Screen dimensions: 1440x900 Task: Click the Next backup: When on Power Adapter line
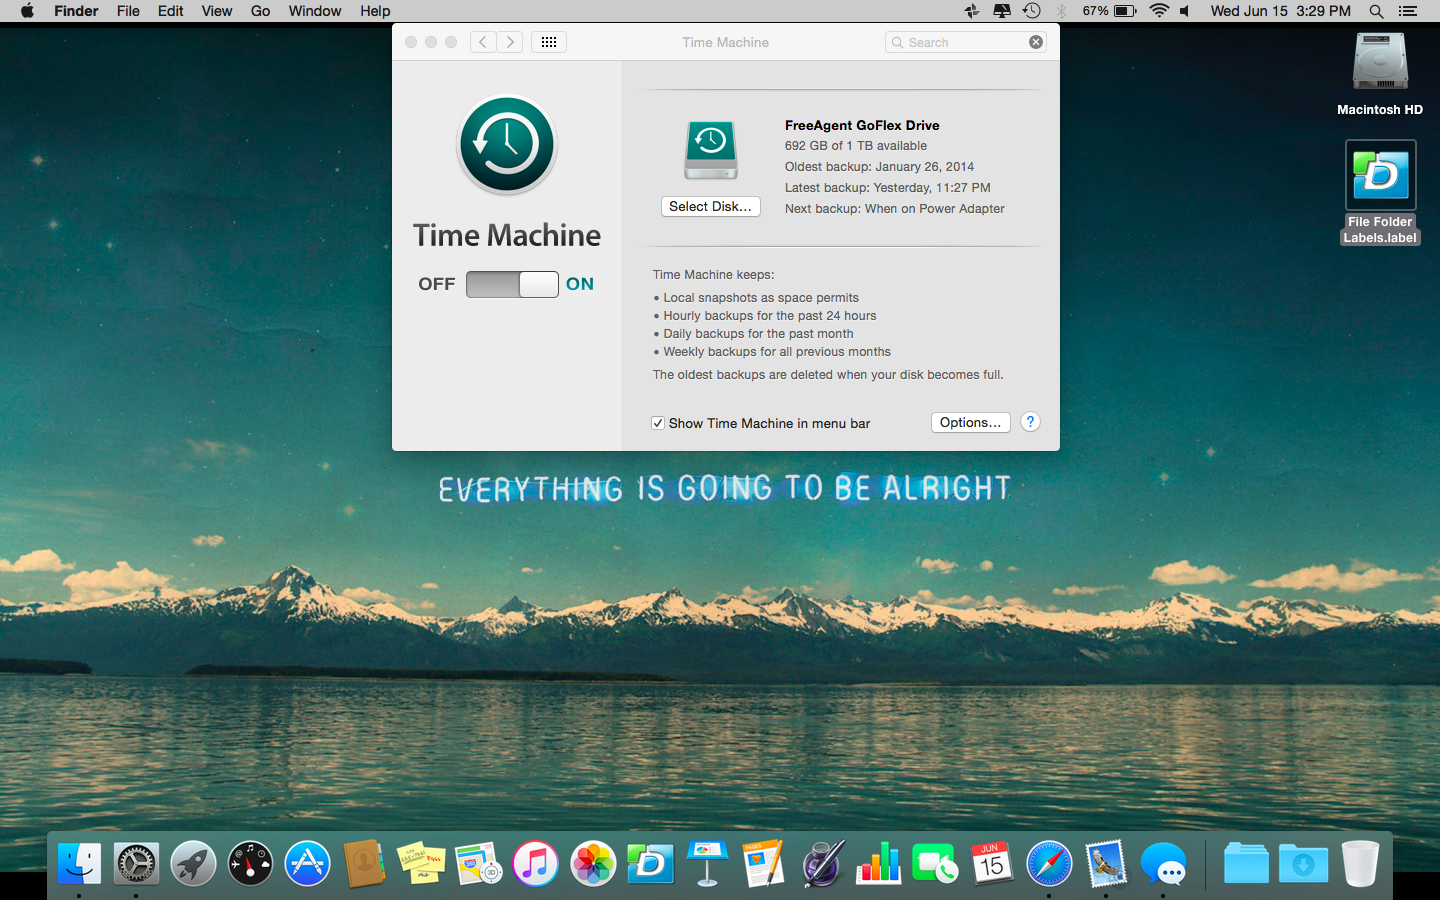pyautogui.click(x=895, y=208)
